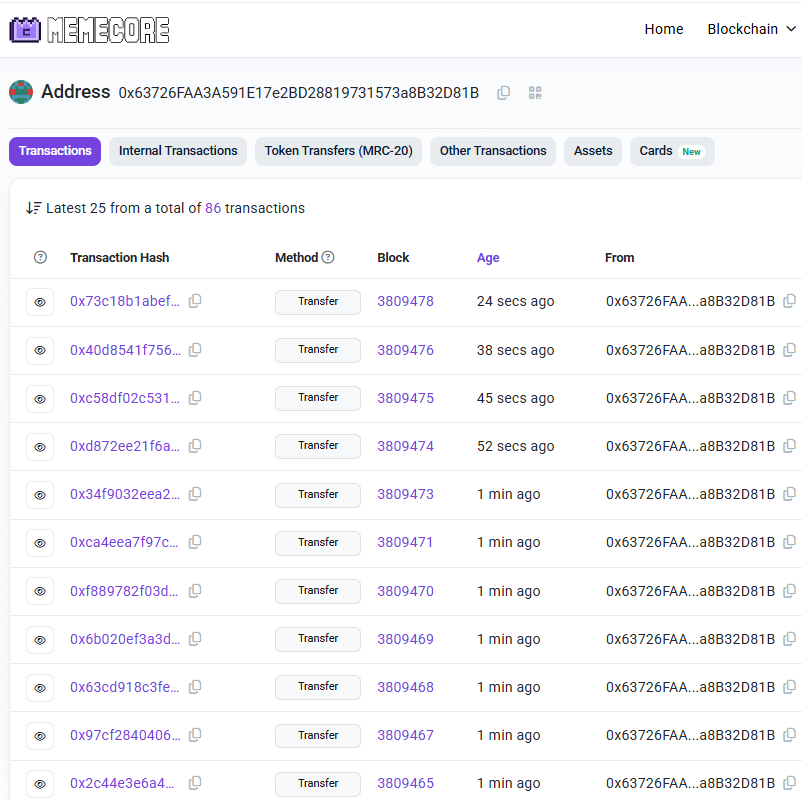The width and height of the screenshot is (802, 800).
Task: Click the Age column header
Action: pos(488,257)
